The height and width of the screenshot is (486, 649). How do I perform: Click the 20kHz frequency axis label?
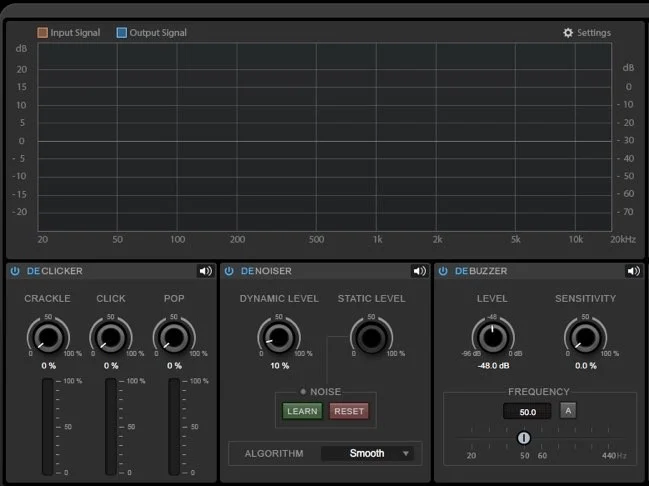pos(623,239)
